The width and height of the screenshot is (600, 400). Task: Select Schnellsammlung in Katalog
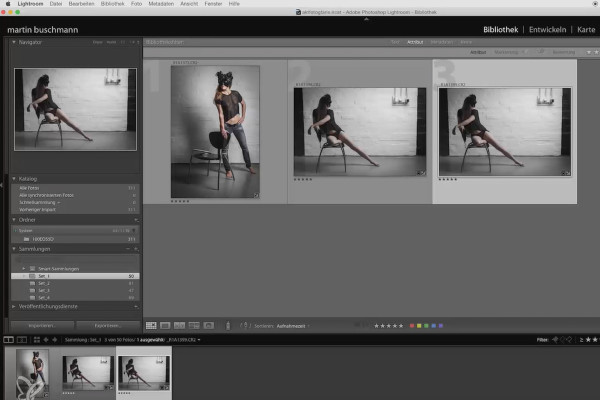tap(75, 202)
